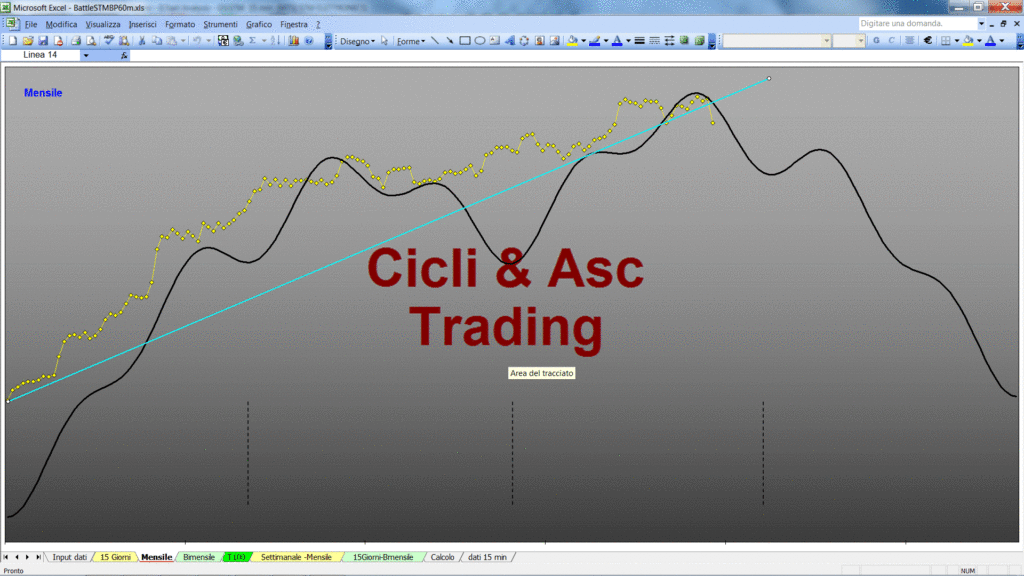Switch to the Calcolo sheet tab
The height and width of the screenshot is (576, 1024).
[442, 557]
